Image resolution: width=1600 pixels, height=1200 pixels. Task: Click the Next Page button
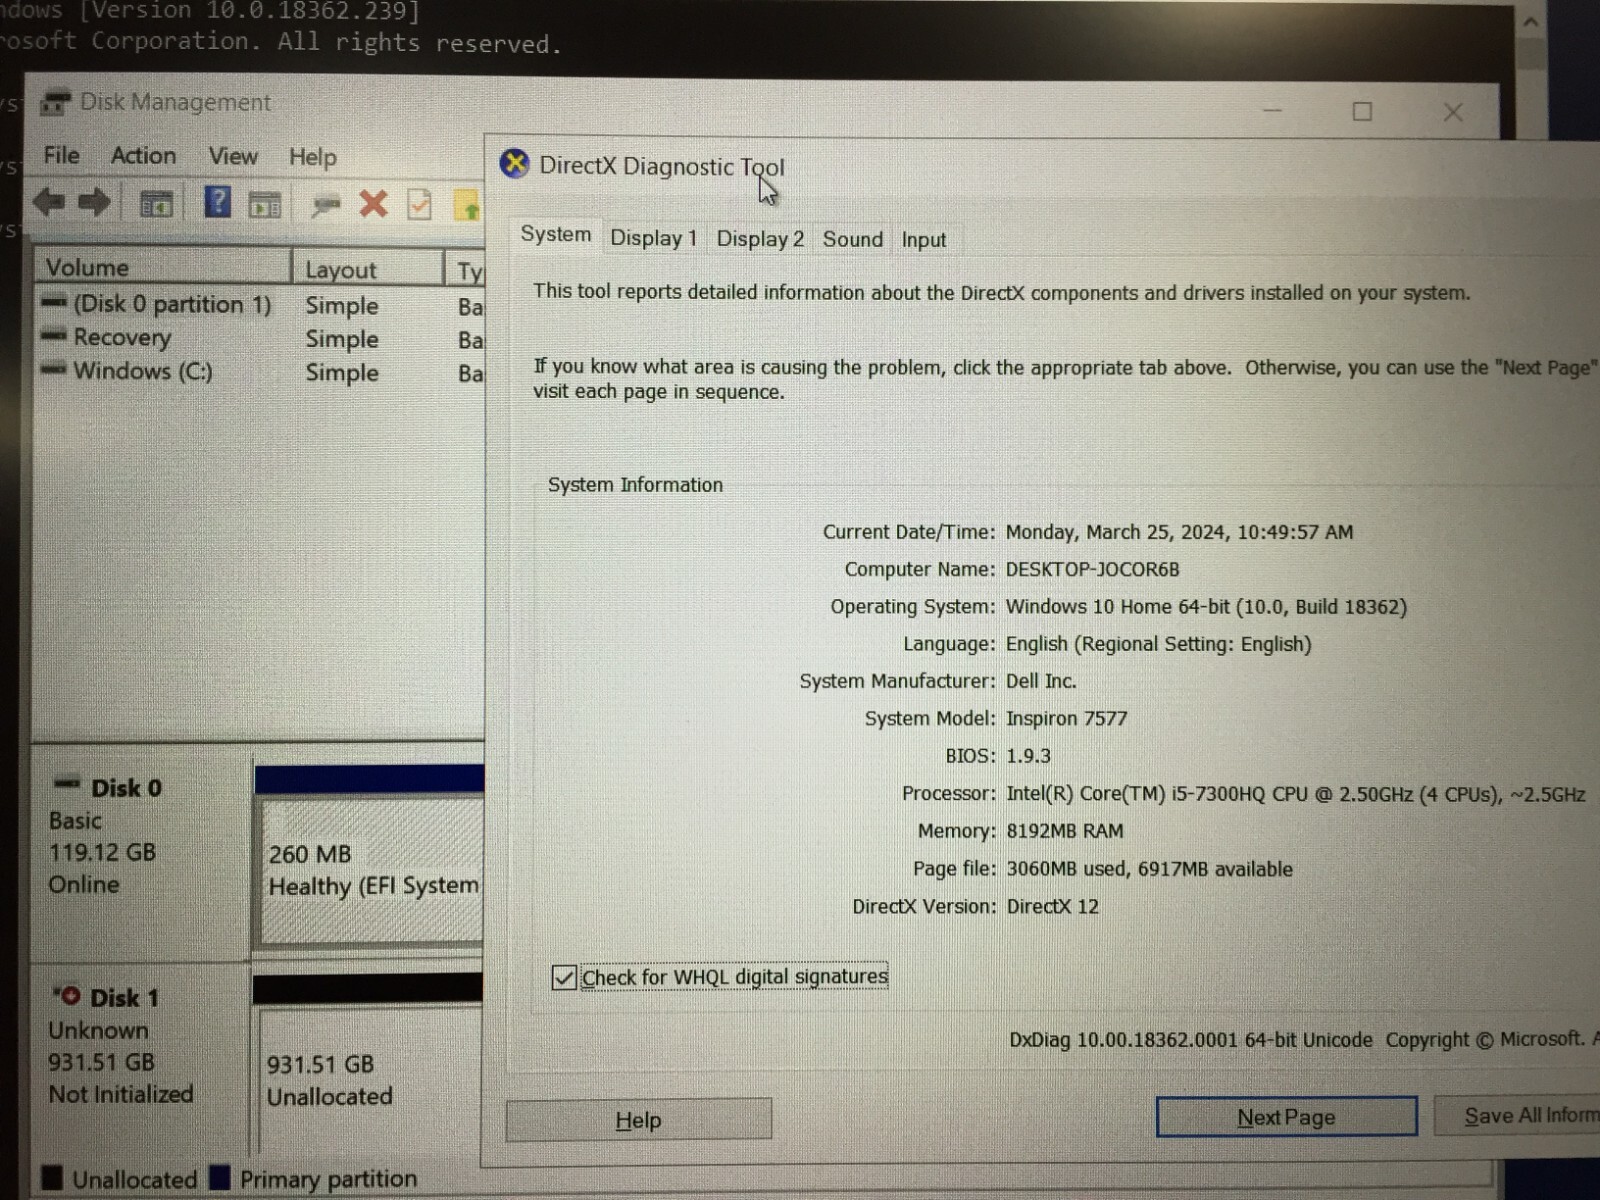[x=1286, y=1117]
